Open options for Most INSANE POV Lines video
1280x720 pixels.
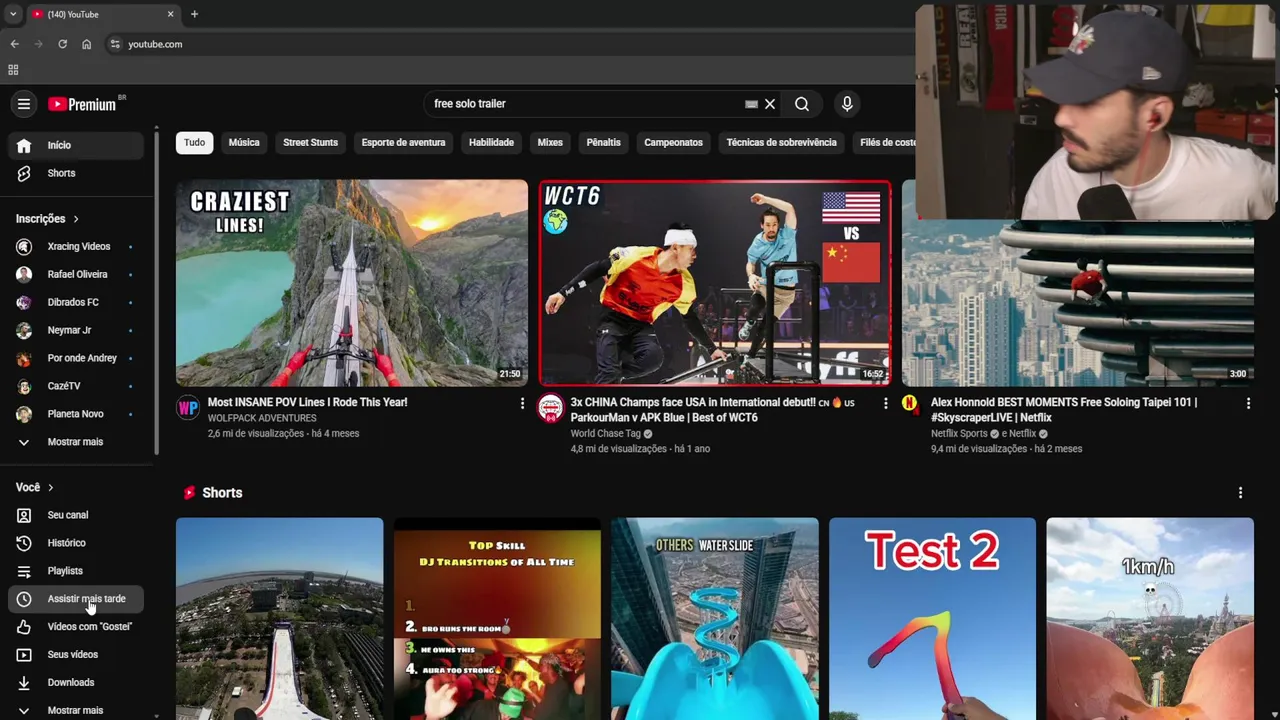tap(522, 403)
